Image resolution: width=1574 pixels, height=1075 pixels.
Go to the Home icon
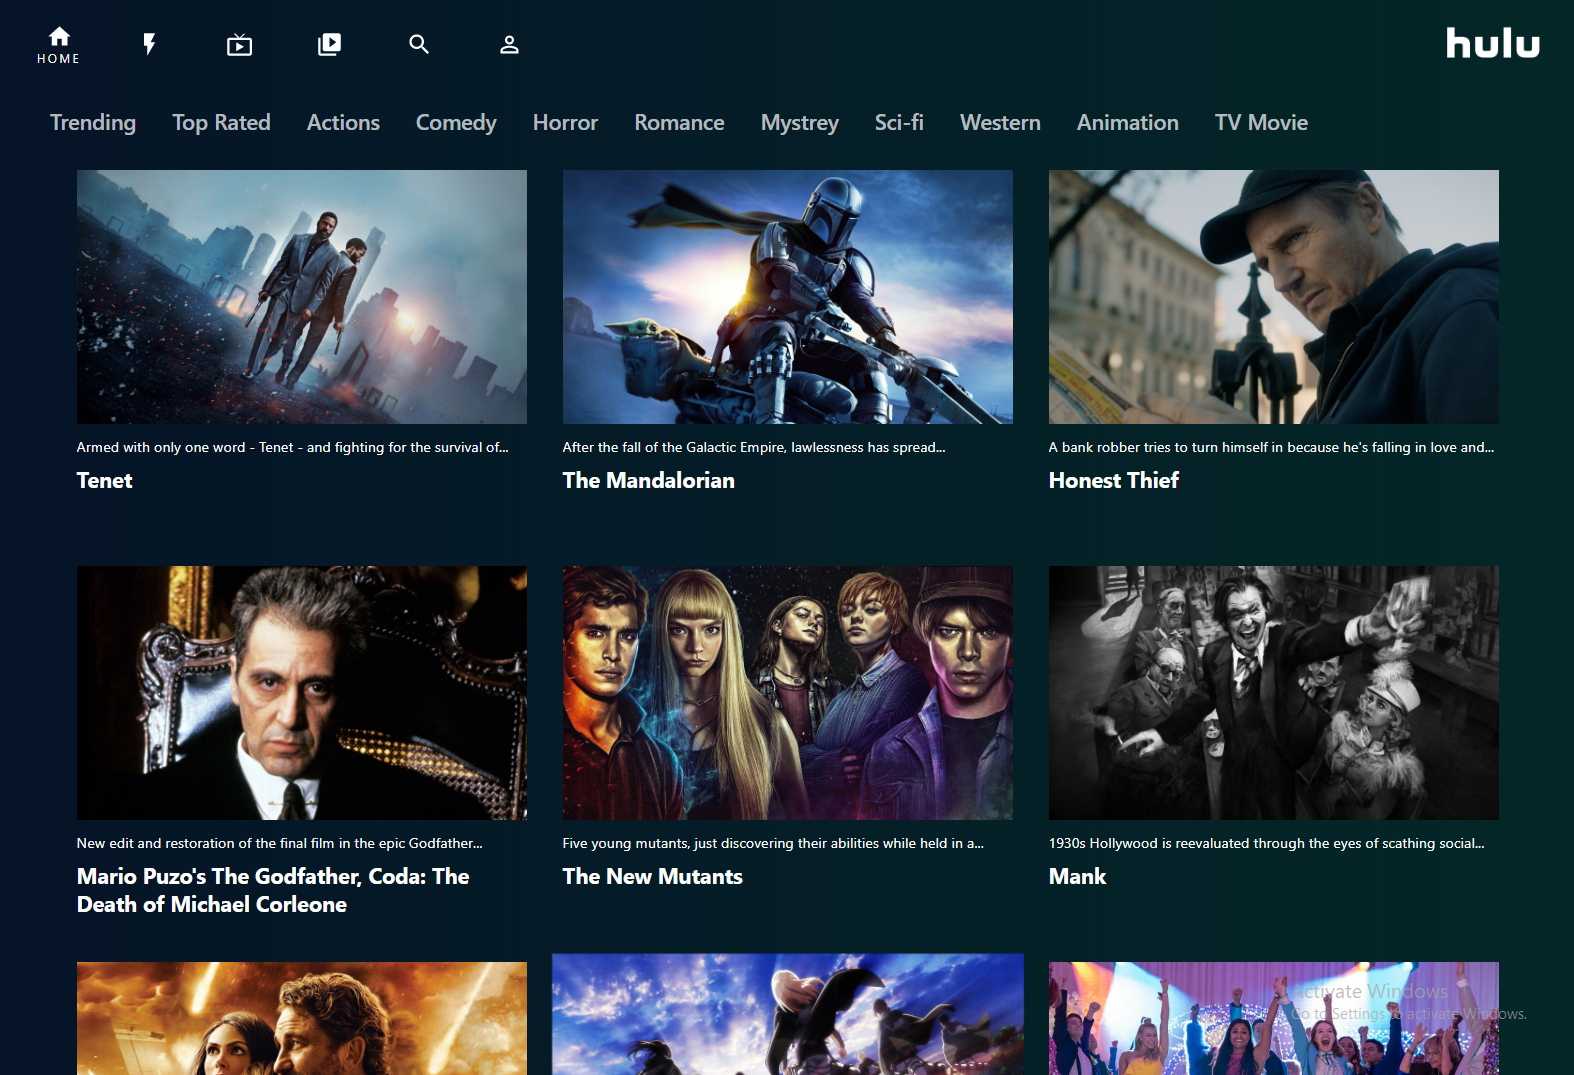[x=59, y=37]
